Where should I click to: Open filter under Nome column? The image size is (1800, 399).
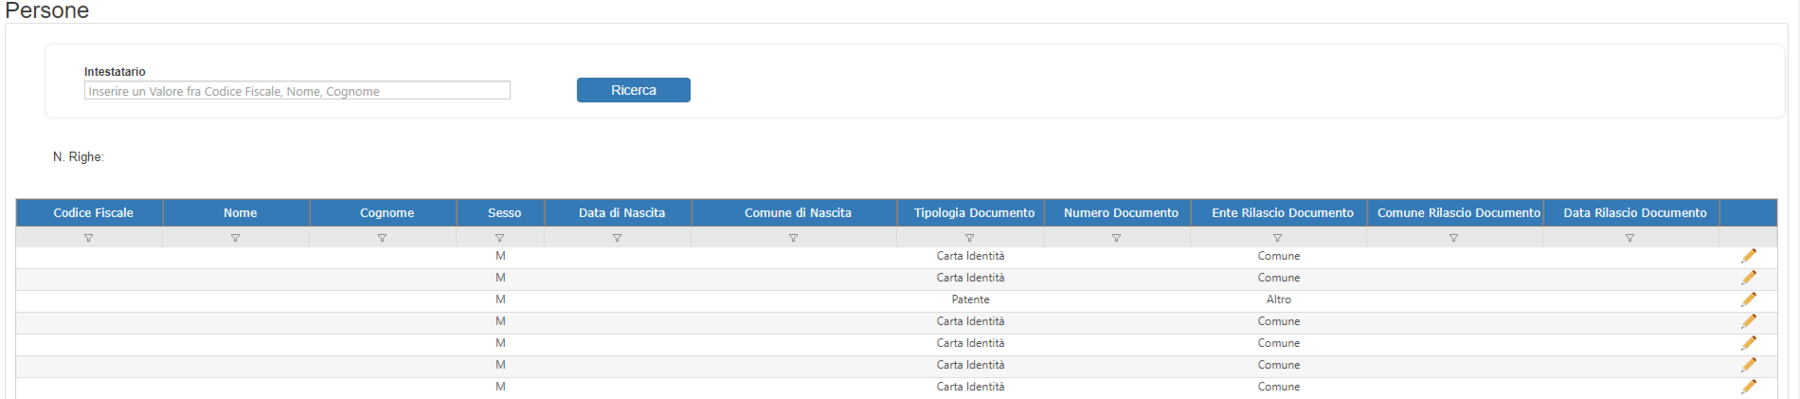tap(235, 238)
